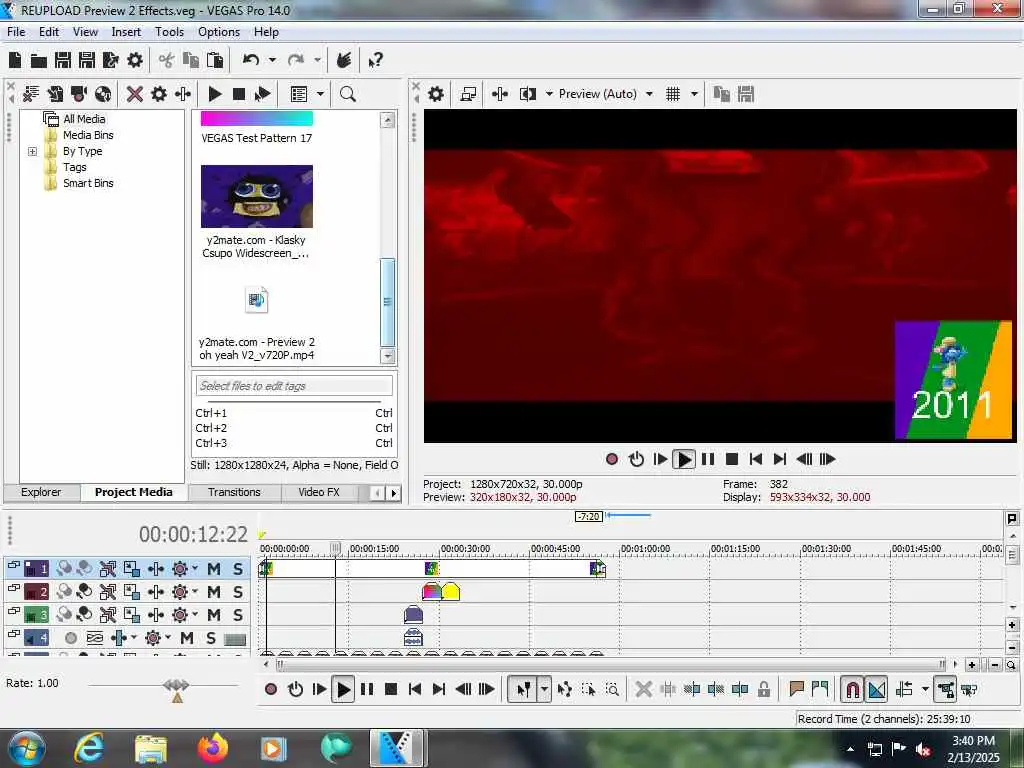
Task: Mute video track 2
Action: coord(214,592)
